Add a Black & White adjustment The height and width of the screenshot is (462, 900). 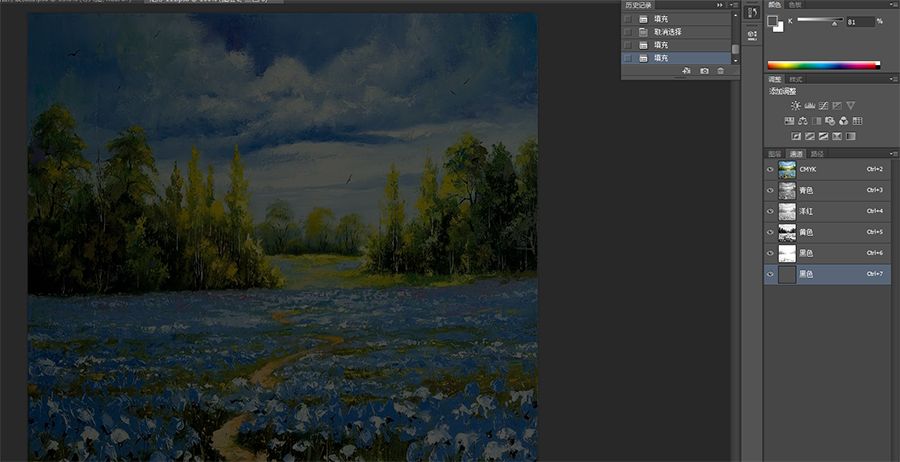pos(816,121)
